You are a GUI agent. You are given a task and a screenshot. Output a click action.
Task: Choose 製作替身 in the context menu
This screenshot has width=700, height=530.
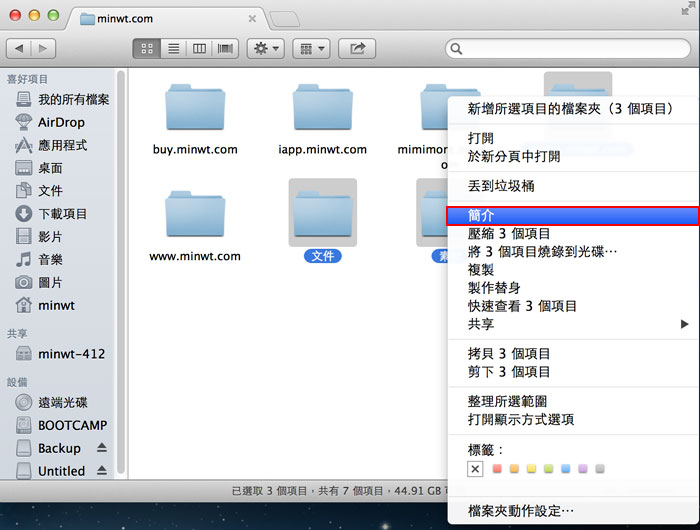[x=573, y=288]
